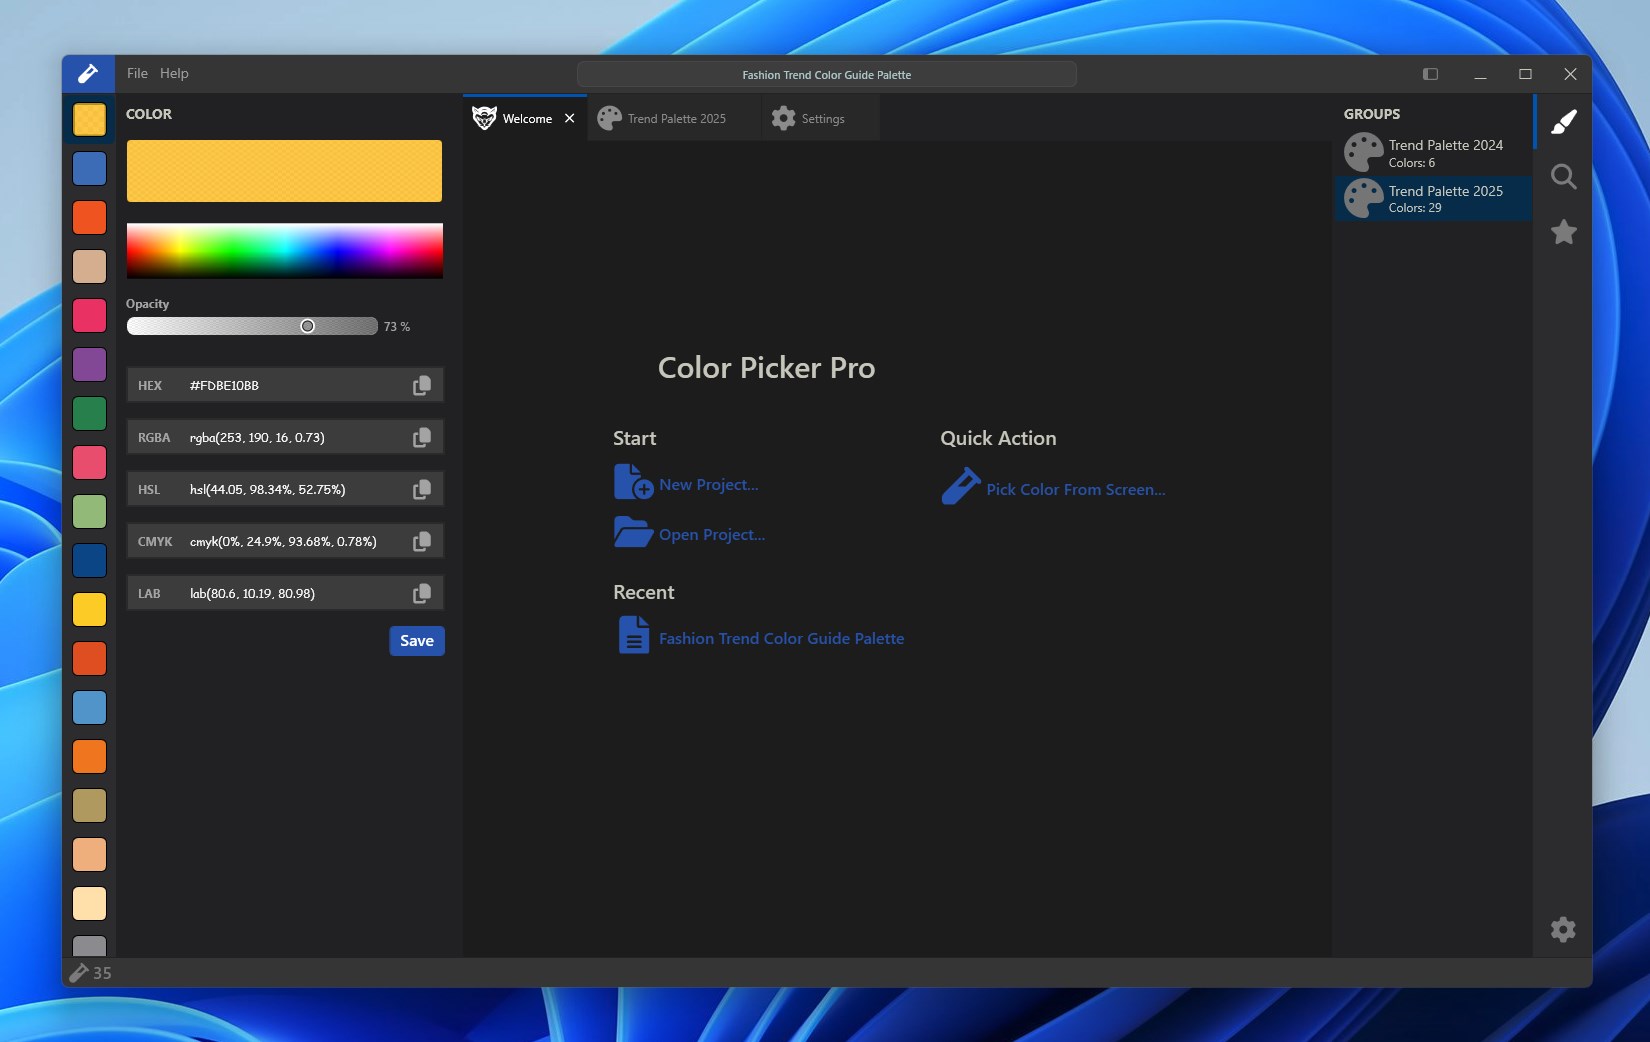The image size is (1650, 1042).
Task: Click the title bar project name box
Action: (x=827, y=74)
